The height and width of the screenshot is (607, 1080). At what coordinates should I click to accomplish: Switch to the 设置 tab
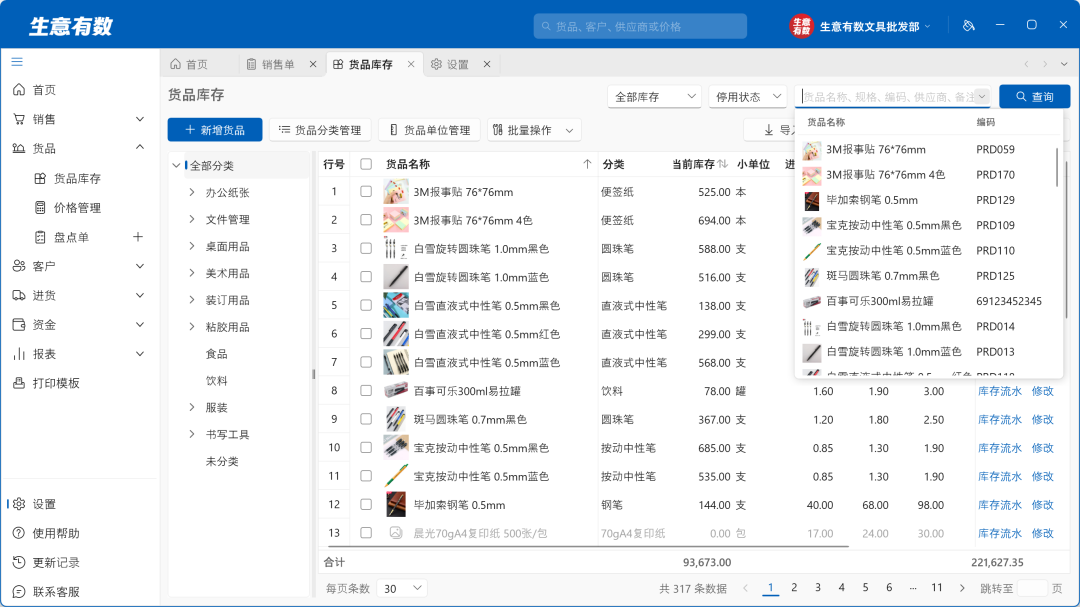pyautogui.click(x=450, y=64)
